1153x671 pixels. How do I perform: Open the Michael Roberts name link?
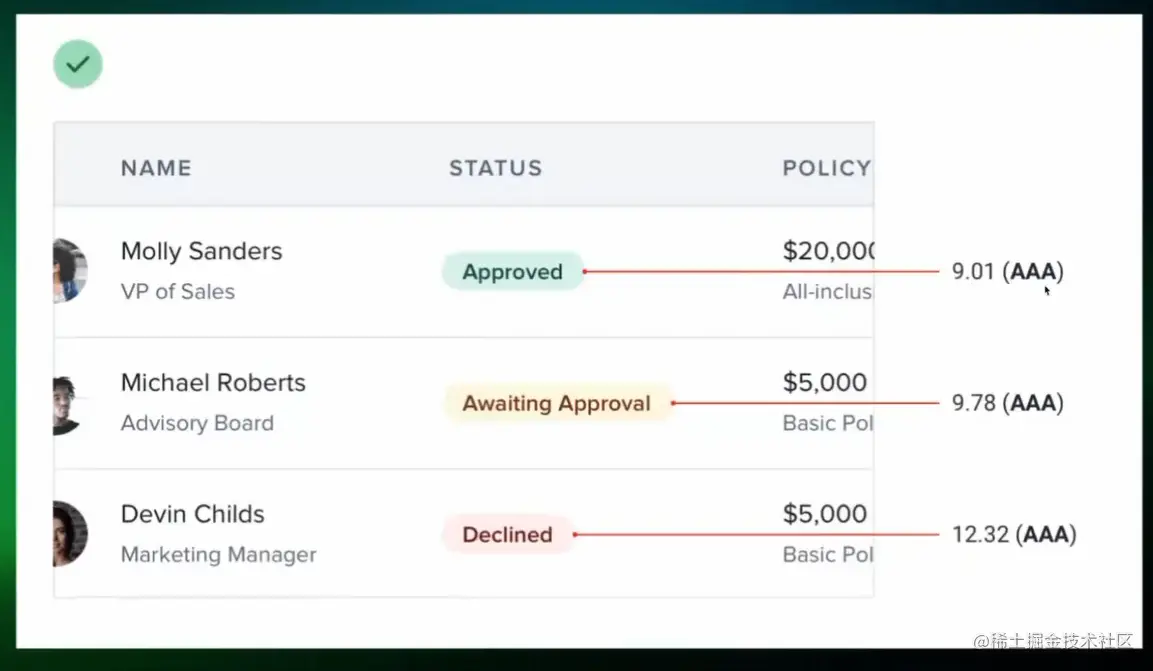(213, 383)
